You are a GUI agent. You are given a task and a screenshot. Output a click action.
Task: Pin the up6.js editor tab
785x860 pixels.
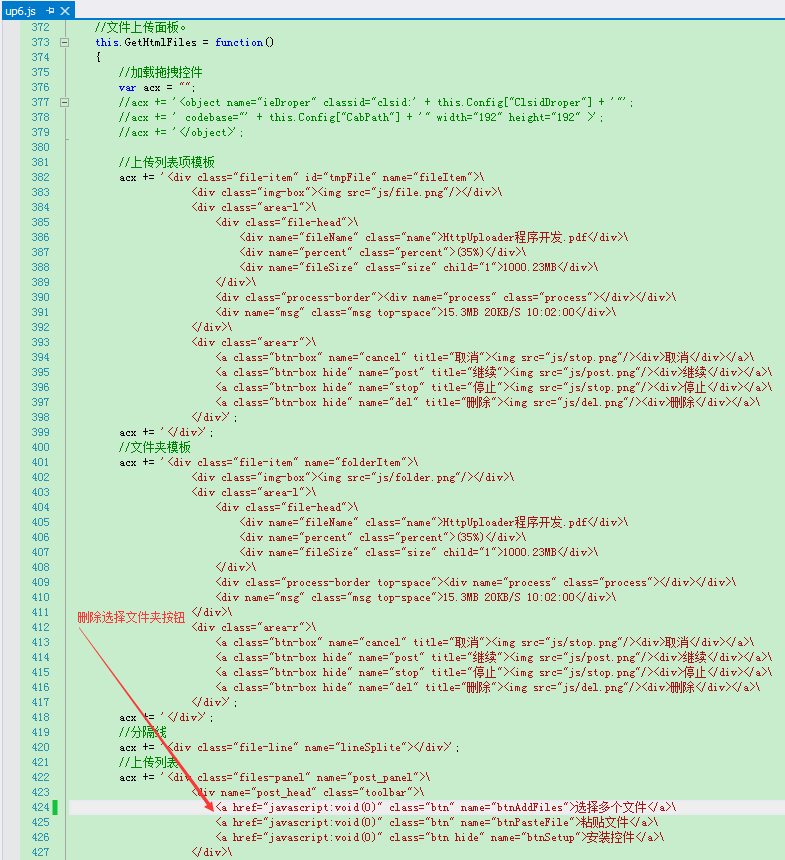click(50, 10)
